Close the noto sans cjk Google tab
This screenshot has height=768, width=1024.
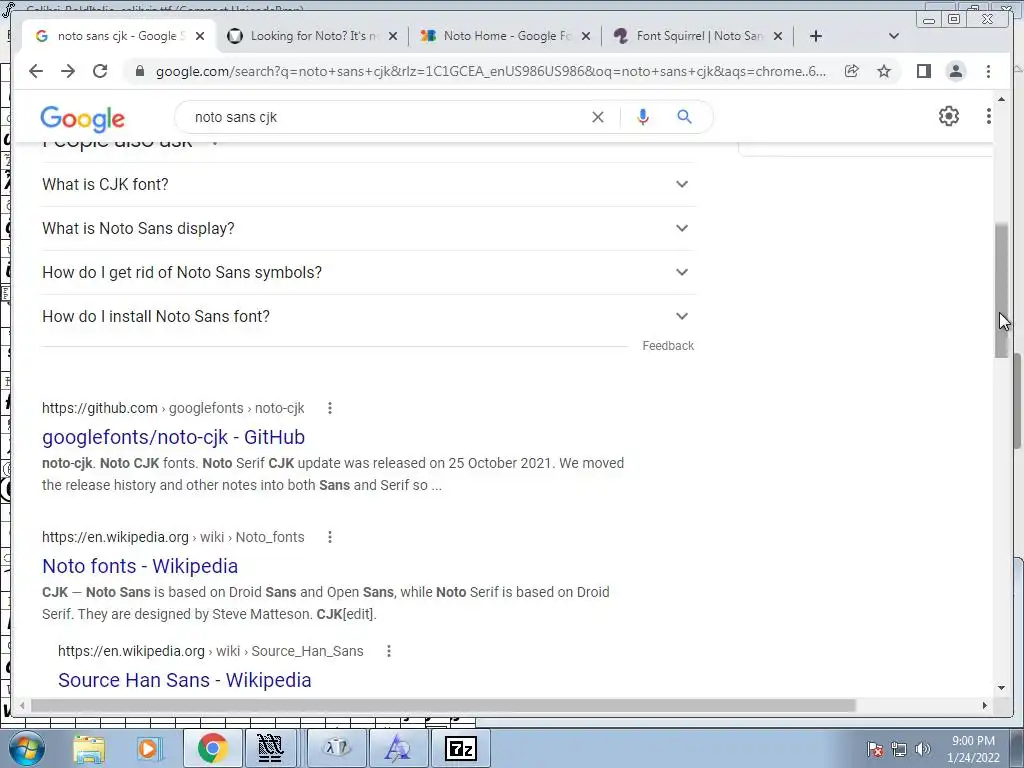coord(200,36)
